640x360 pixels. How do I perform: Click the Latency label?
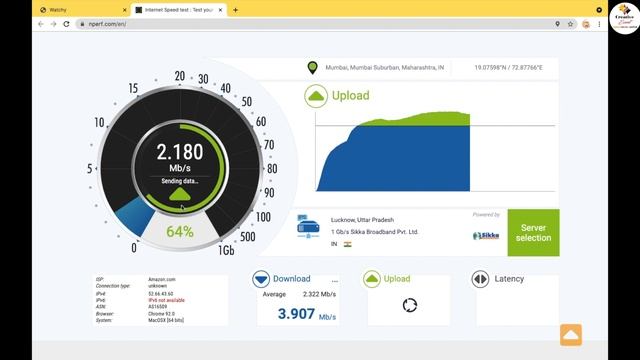[509, 279]
